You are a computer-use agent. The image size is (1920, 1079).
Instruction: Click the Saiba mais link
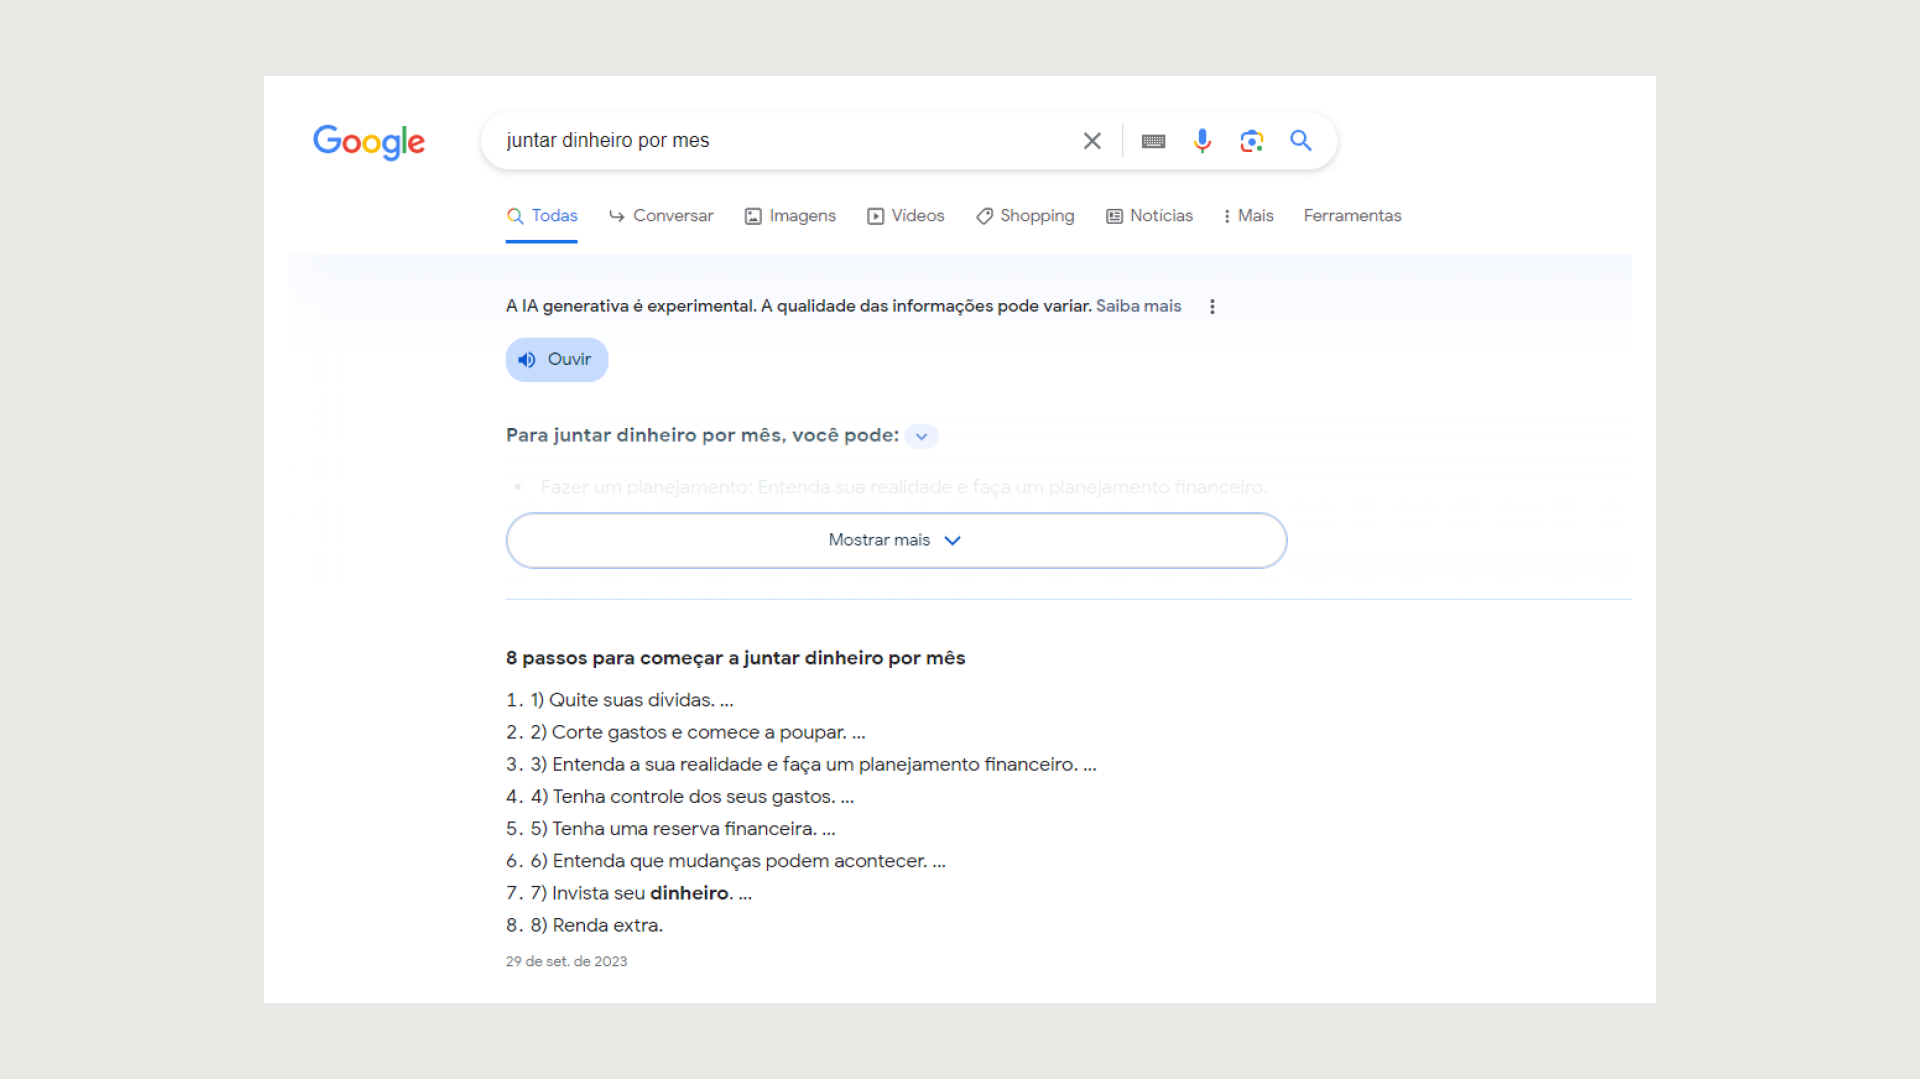click(x=1138, y=306)
